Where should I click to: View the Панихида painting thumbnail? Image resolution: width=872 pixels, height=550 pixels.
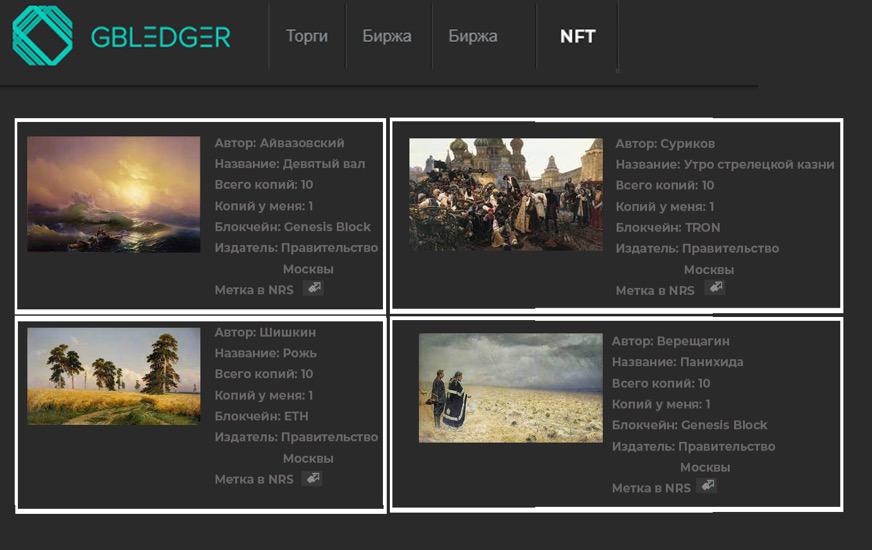[511, 388]
